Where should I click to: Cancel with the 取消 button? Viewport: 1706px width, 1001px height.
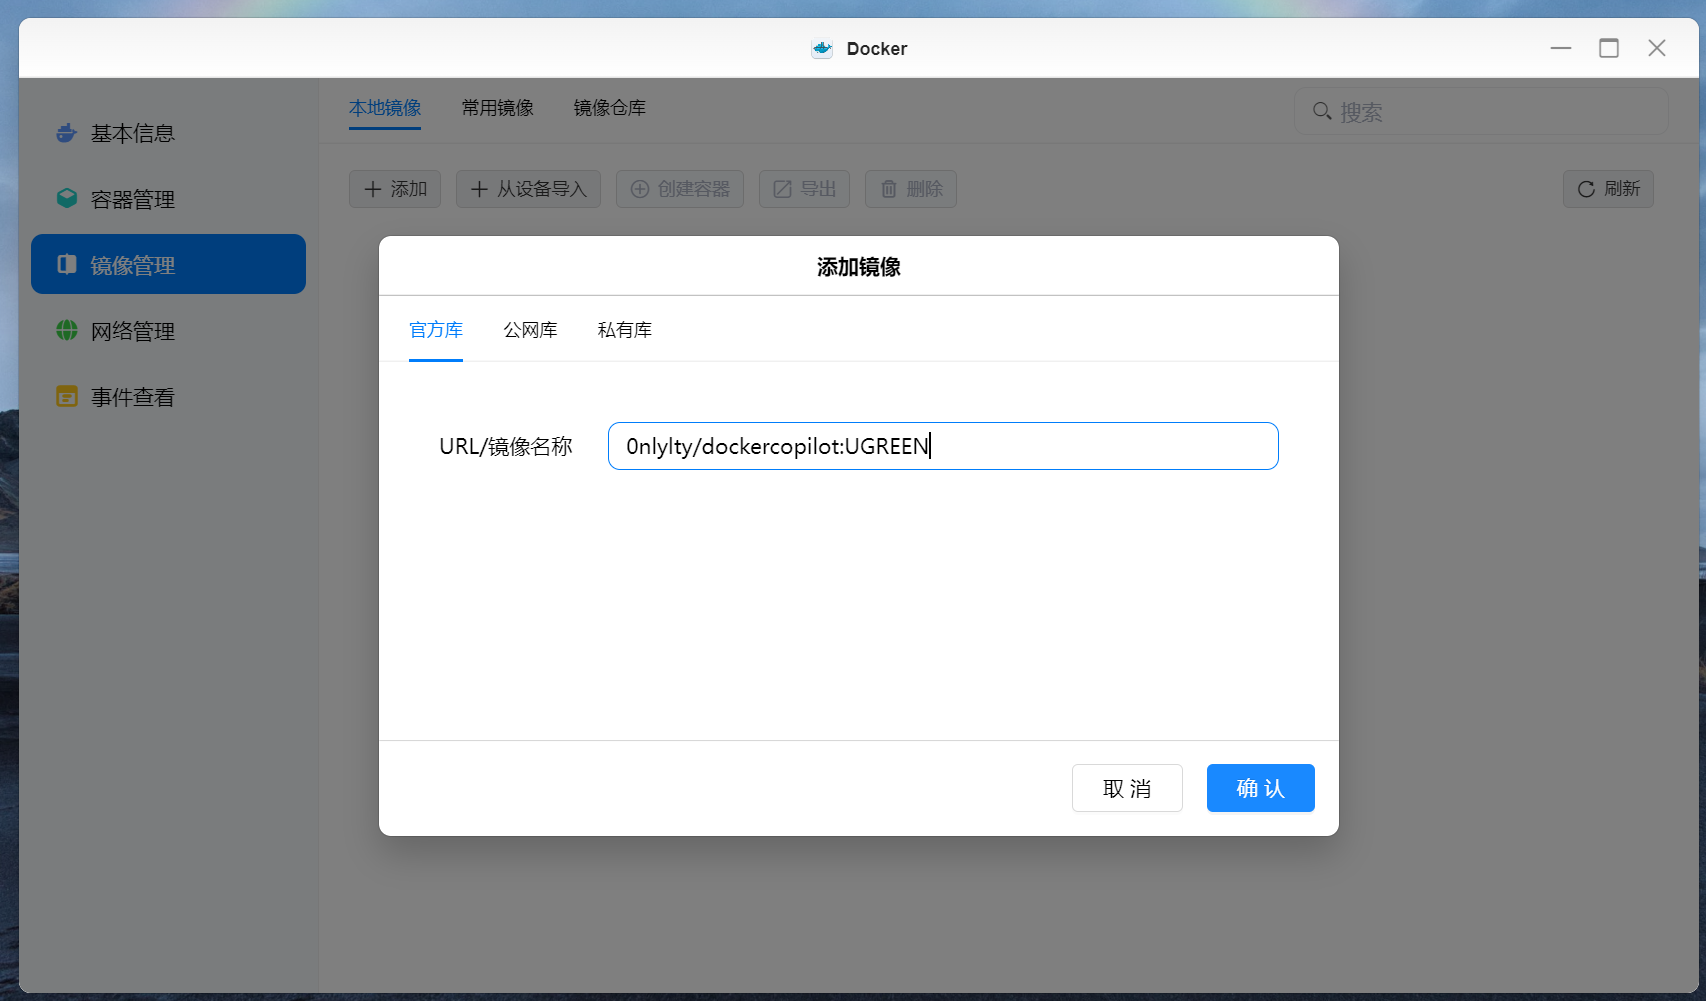(1127, 788)
